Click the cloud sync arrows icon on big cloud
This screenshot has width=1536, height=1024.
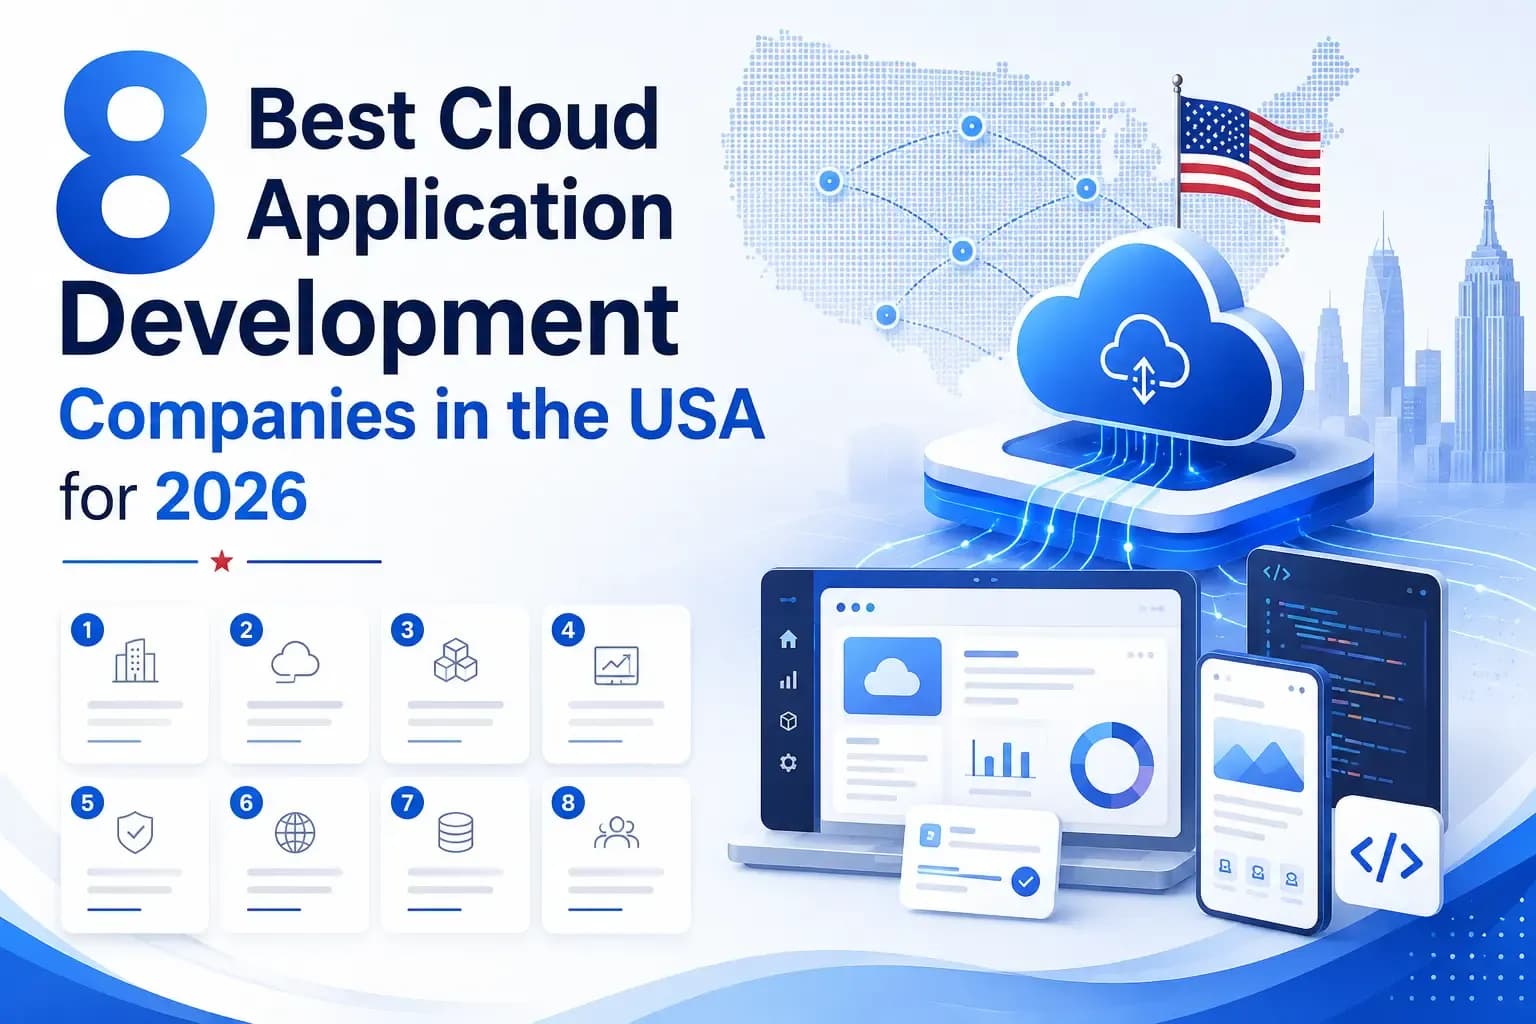coord(1144,360)
